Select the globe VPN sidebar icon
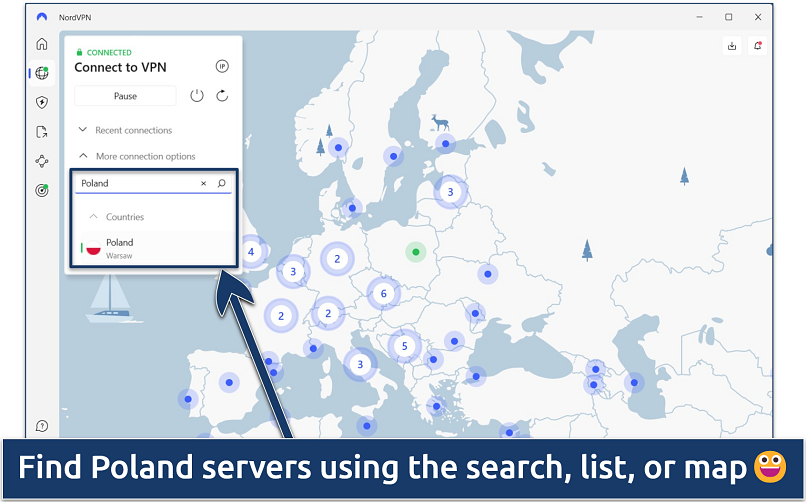806x502 pixels. click(x=41, y=73)
